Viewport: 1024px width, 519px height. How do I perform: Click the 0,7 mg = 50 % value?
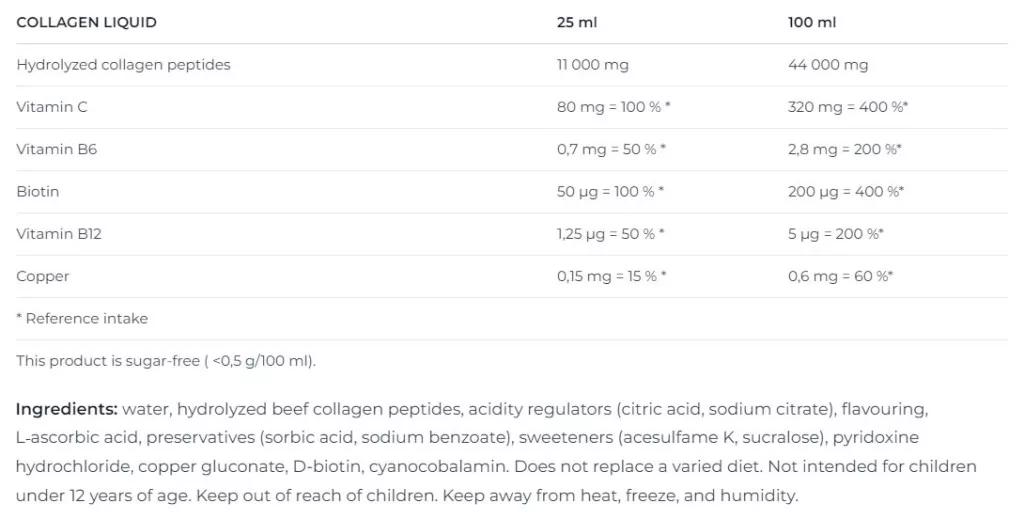(x=611, y=149)
